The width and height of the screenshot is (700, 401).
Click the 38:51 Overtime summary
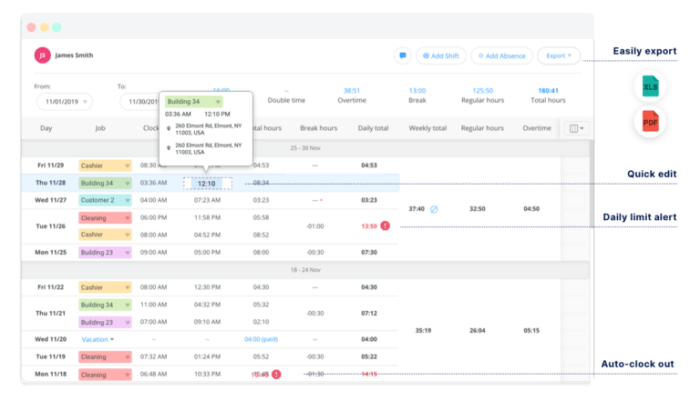click(x=352, y=96)
